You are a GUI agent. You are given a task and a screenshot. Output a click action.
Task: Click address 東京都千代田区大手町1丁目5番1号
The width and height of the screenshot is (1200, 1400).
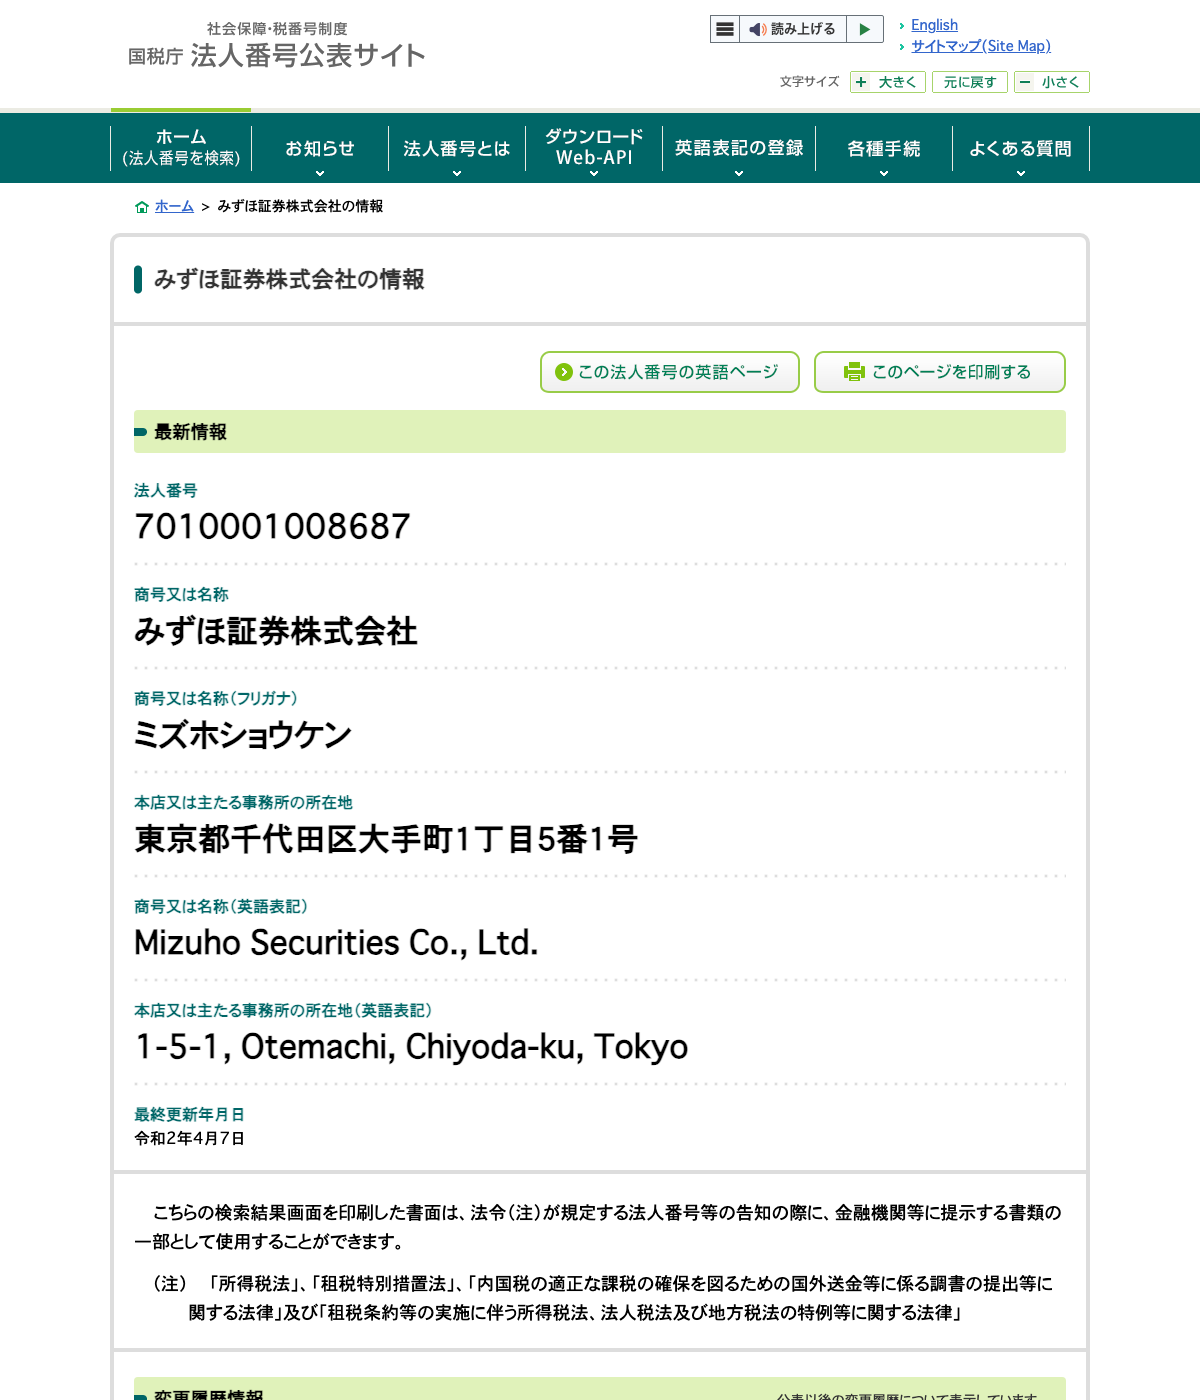click(x=386, y=839)
